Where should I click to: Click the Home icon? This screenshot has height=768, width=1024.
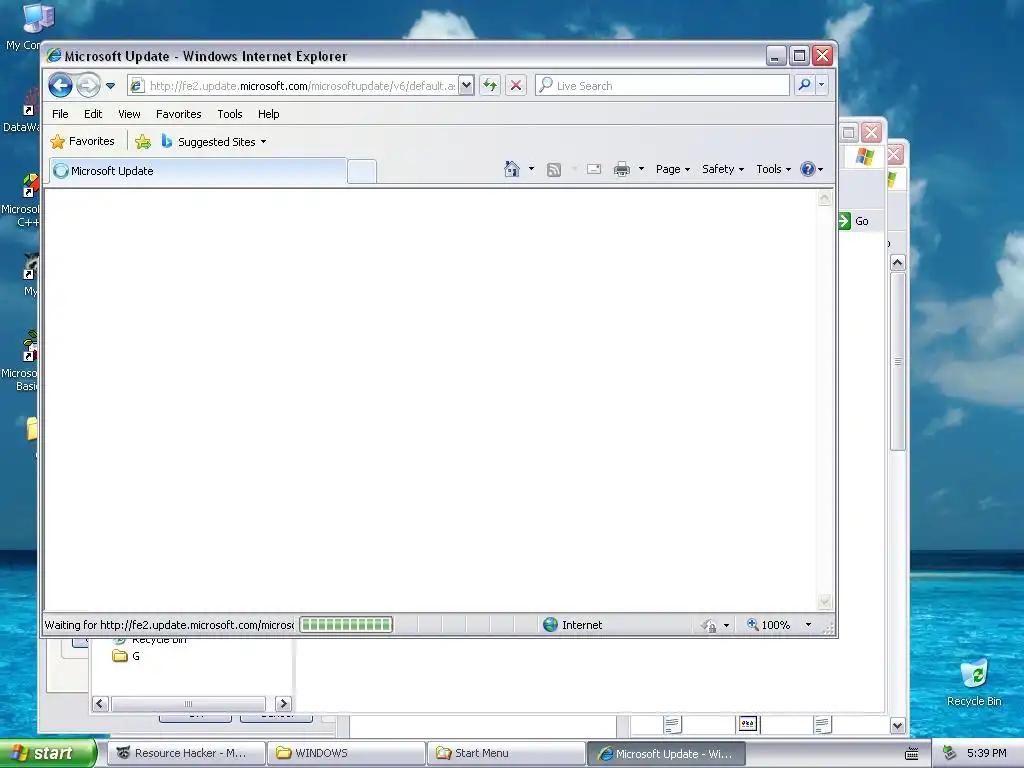coord(511,169)
